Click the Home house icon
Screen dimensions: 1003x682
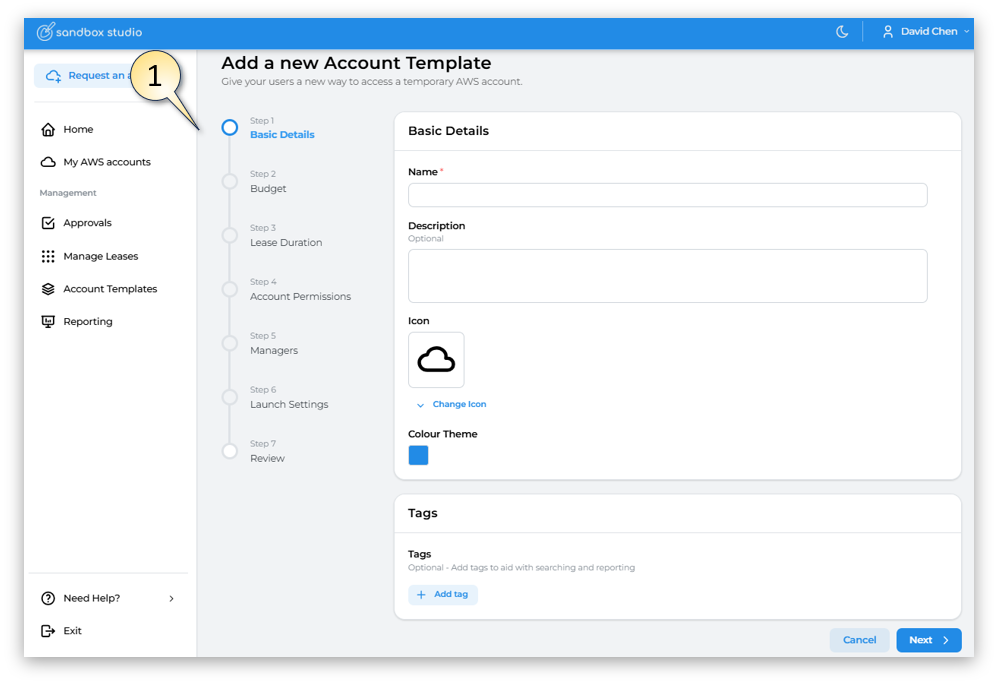click(48, 130)
